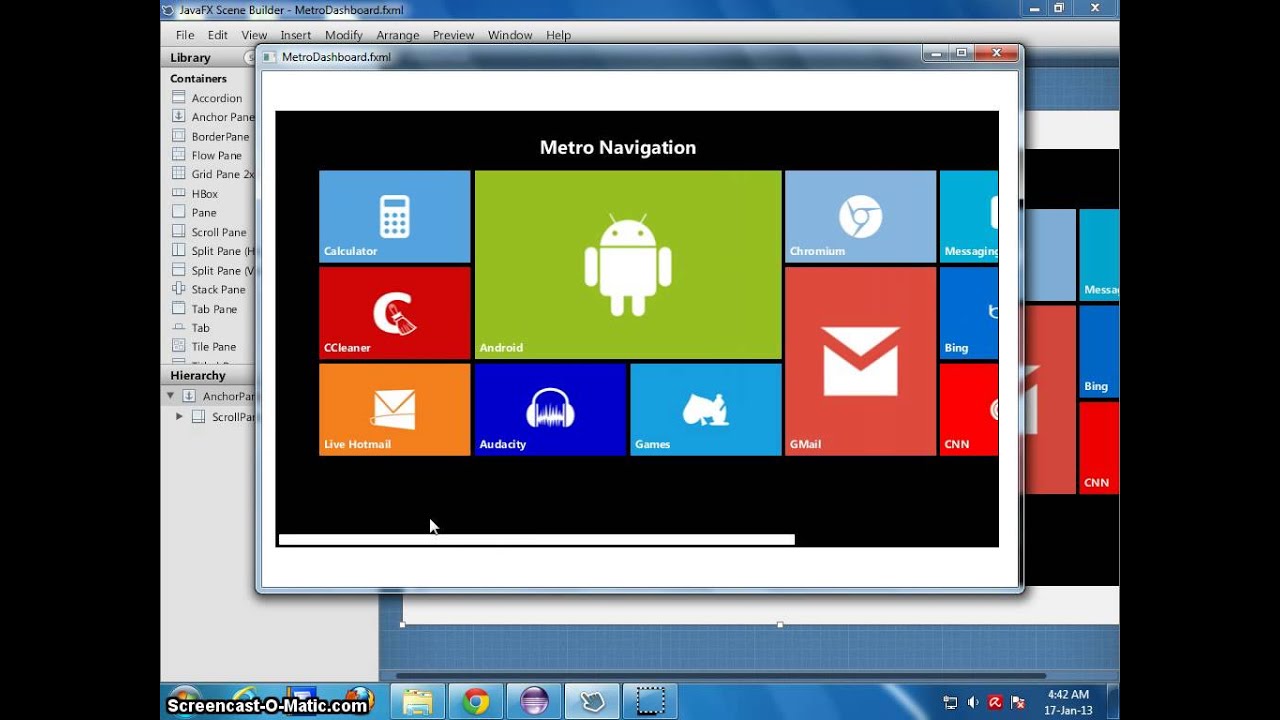The width and height of the screenshot is (1280, 720).
Task: Open the blue Audacity tile
Action: point(550,409)
